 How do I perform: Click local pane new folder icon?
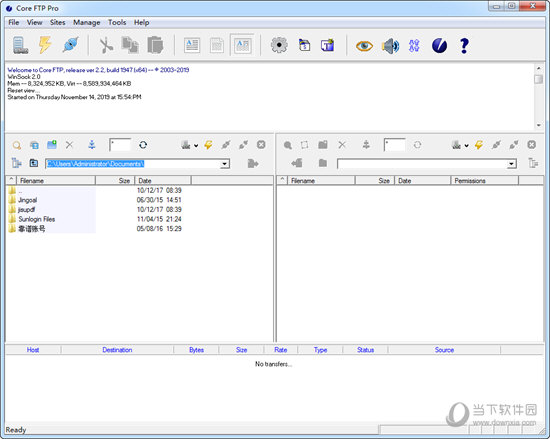[52, 144]
